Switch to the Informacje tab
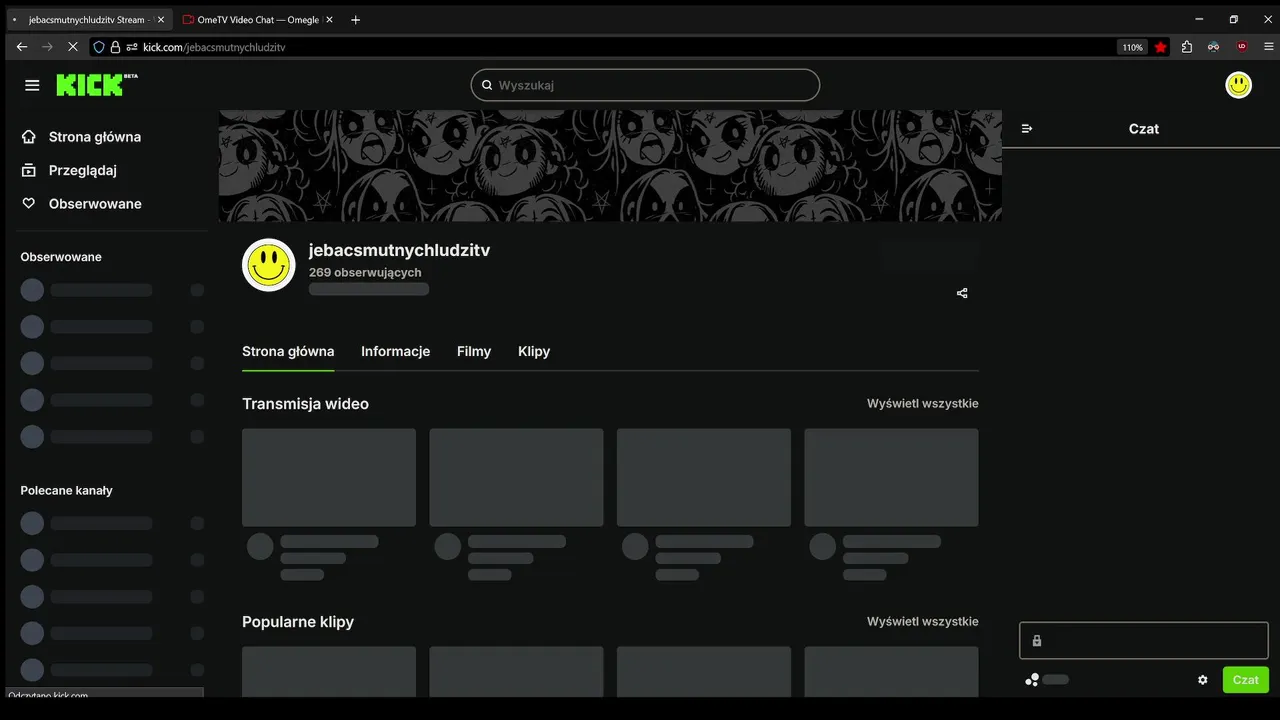 click(395, 351)
